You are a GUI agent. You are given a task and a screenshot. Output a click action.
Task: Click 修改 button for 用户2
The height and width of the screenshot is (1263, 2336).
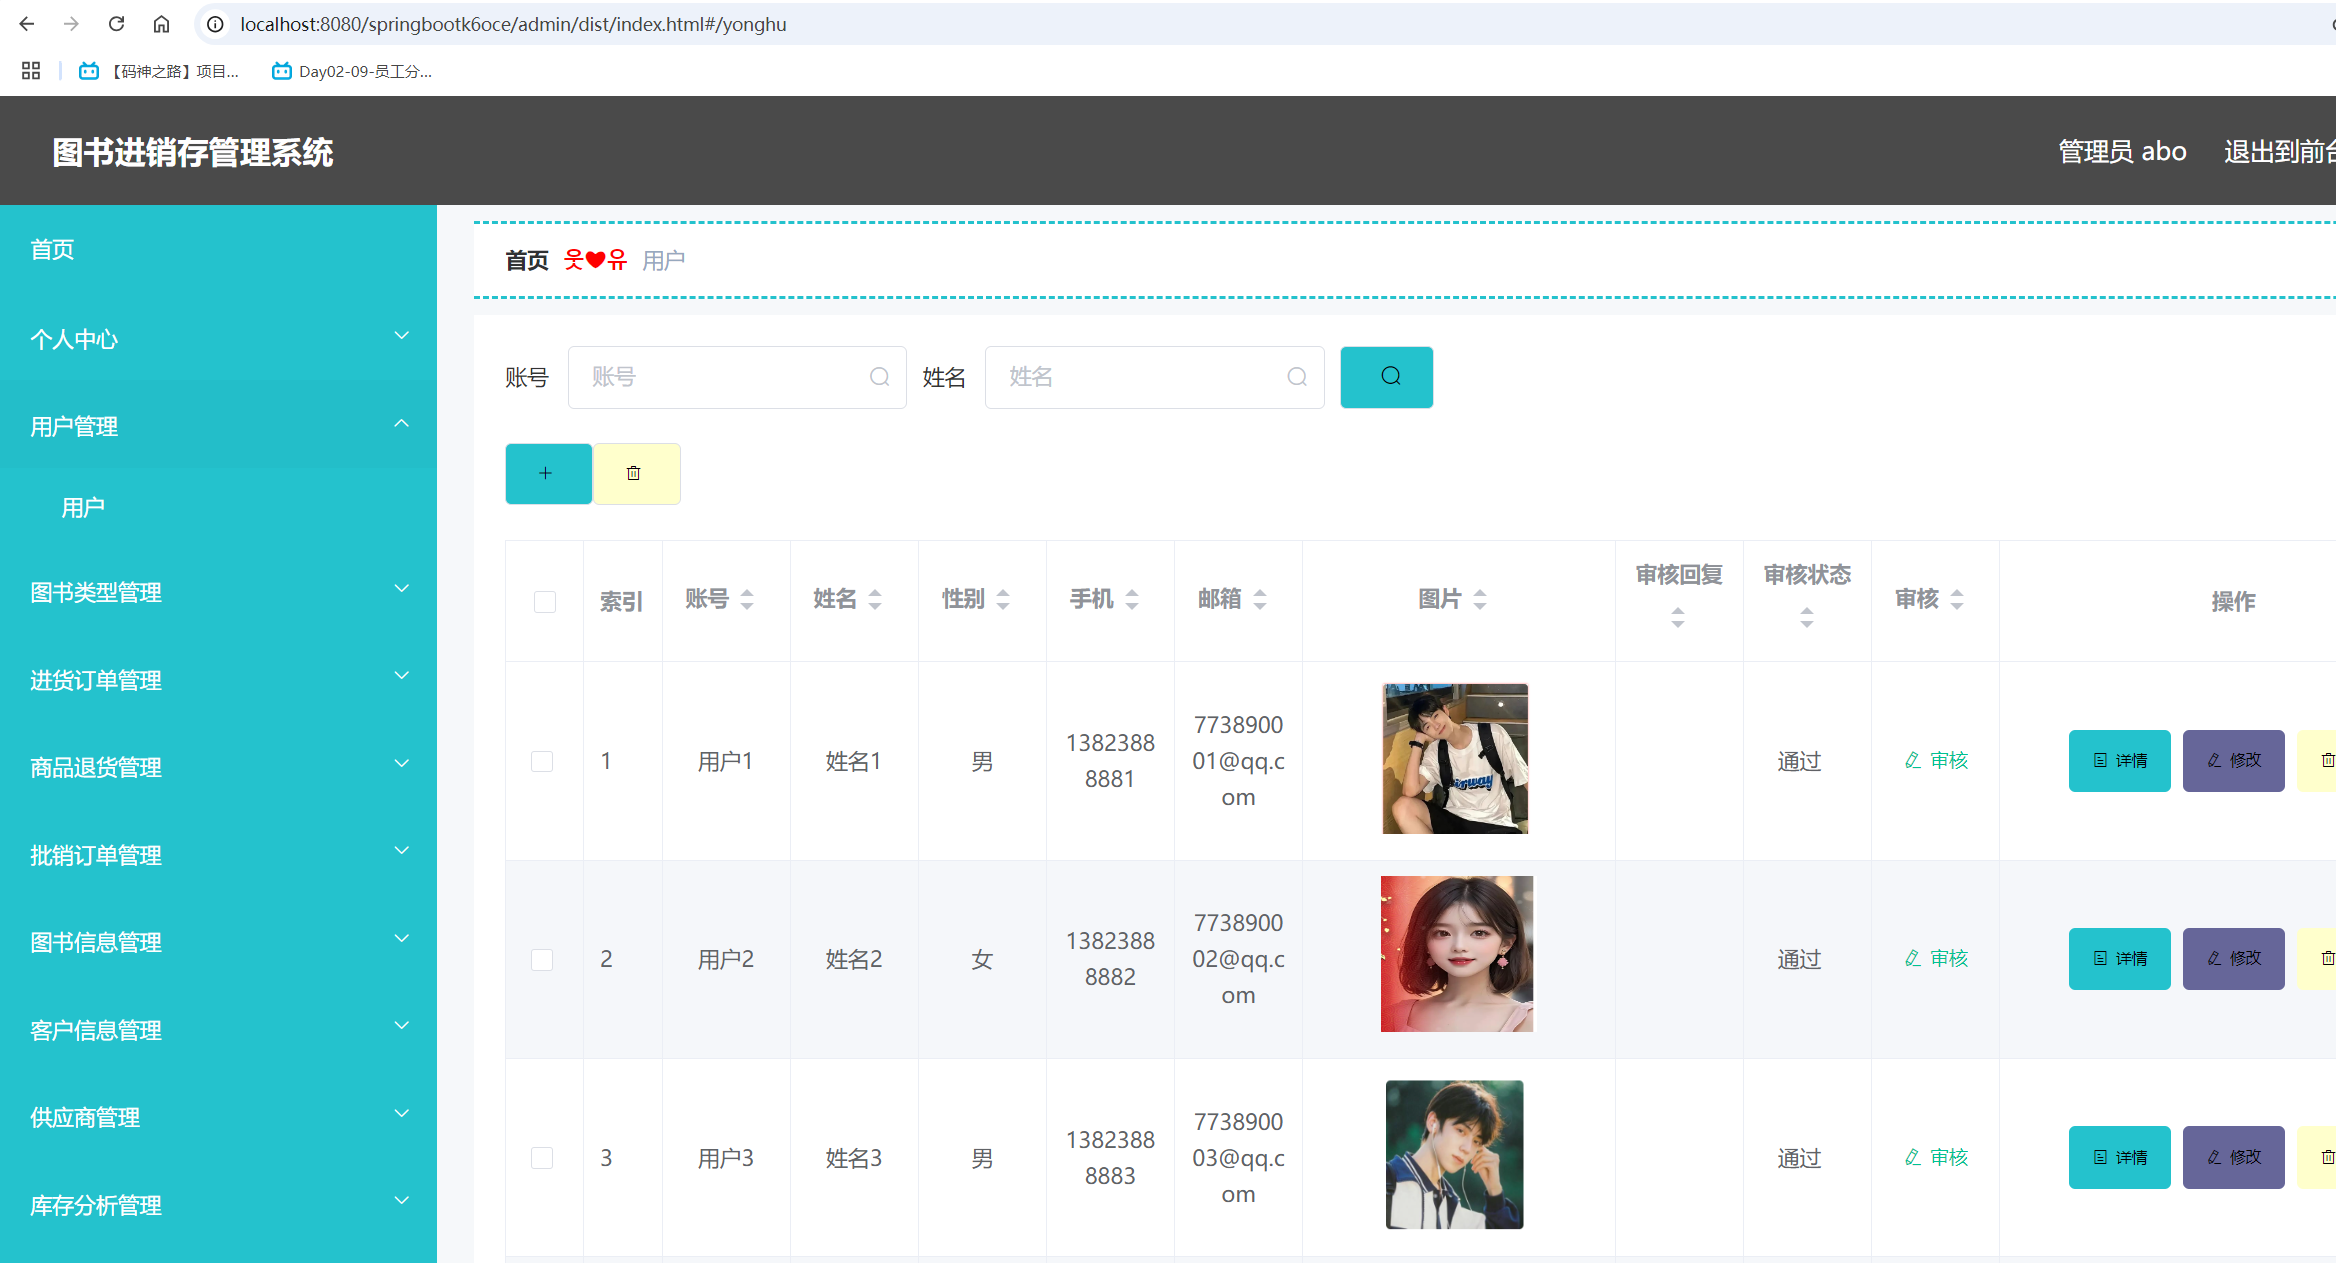2233,959
